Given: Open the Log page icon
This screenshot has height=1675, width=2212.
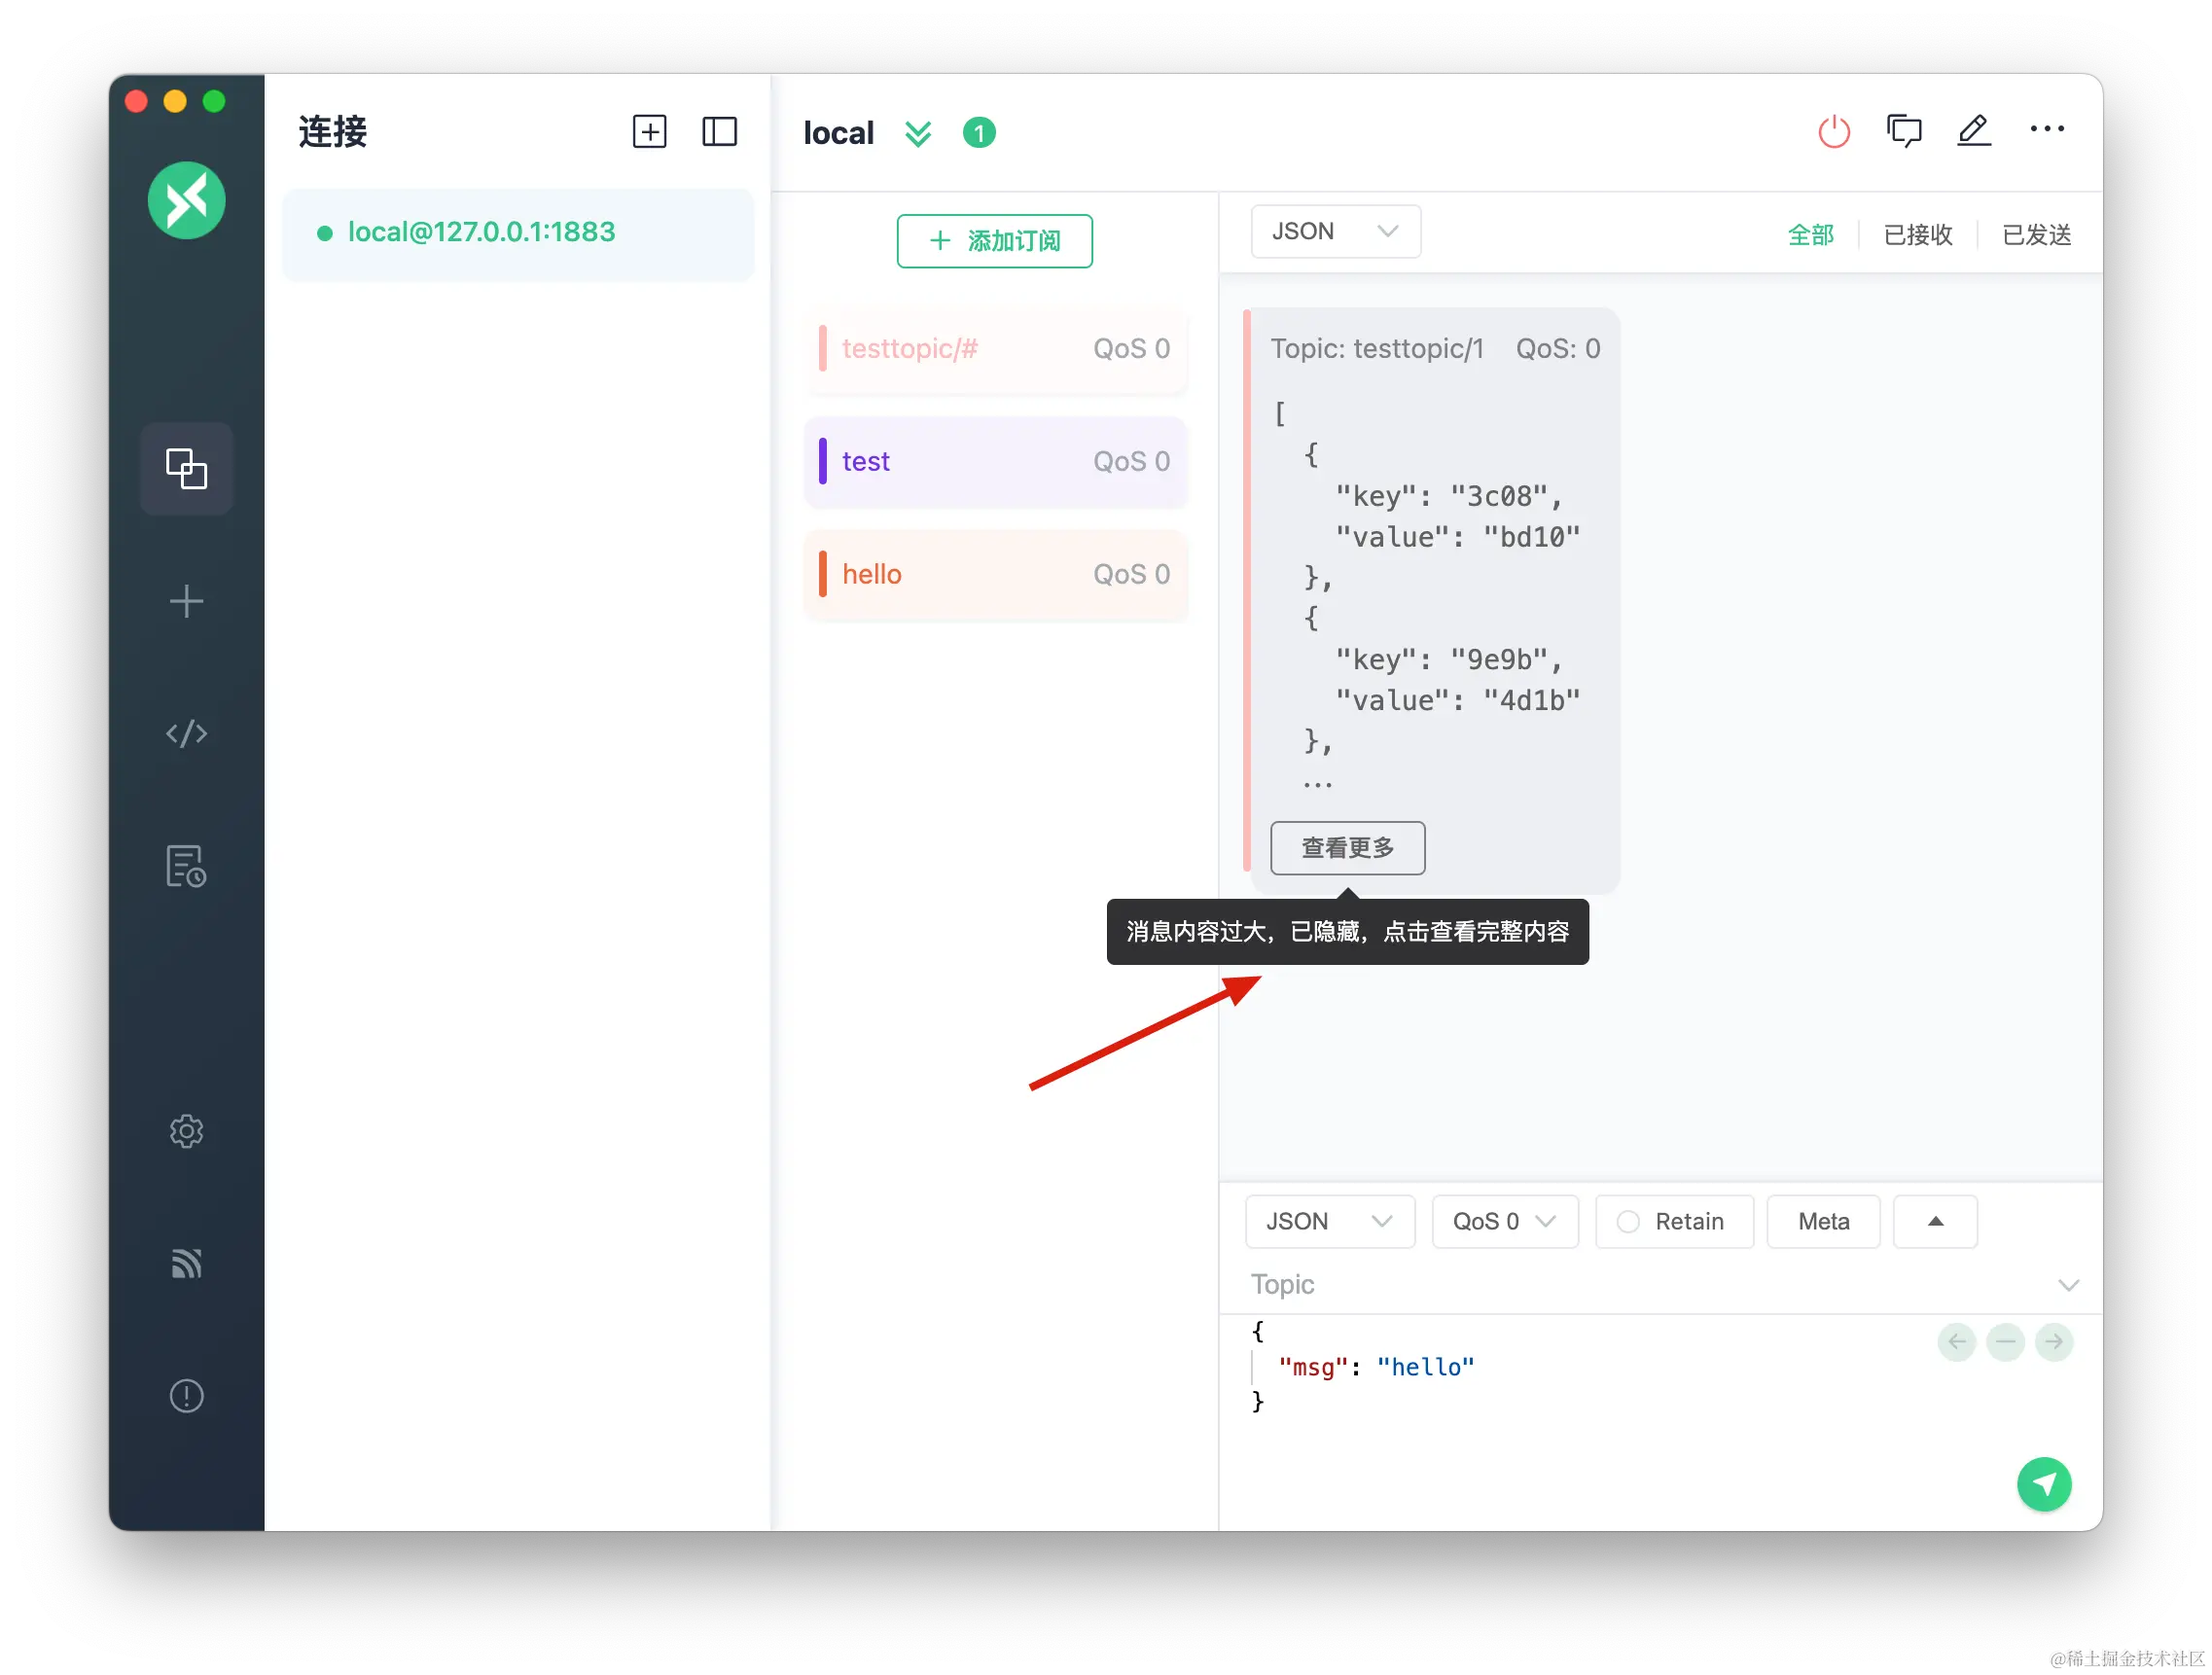Looking at the screenshot, I should (186, 866).
